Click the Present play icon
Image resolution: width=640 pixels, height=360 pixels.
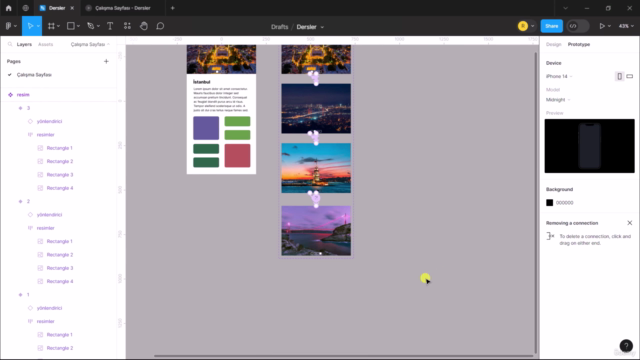click(x=602, y=26)
